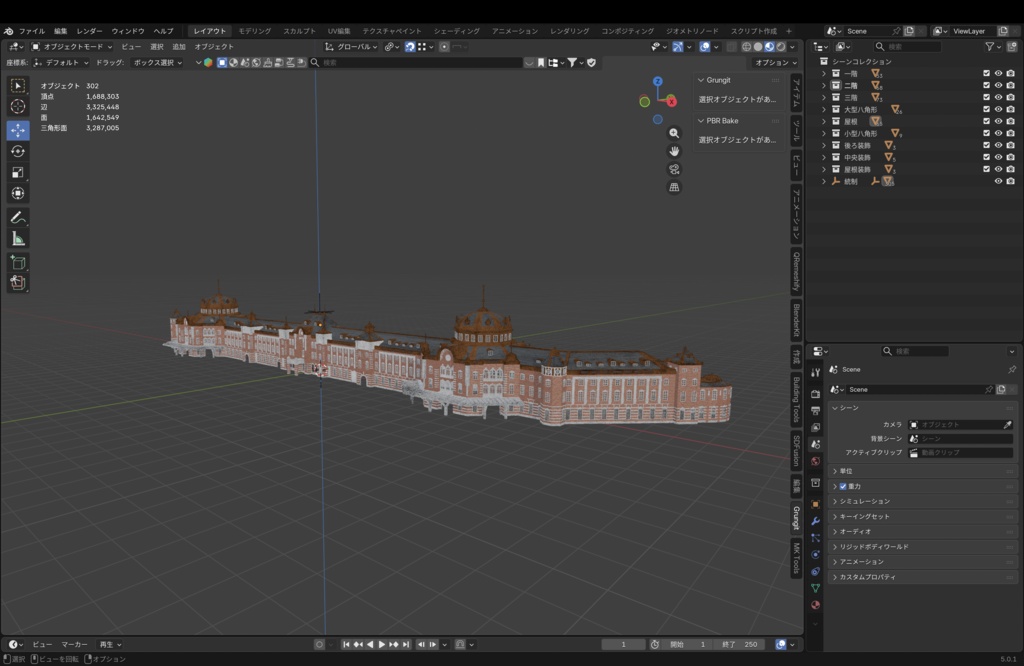The width and height of the screenshot is (1024, 666).
Task: Select rendered viewport shading mode
Action: point(781,46)
